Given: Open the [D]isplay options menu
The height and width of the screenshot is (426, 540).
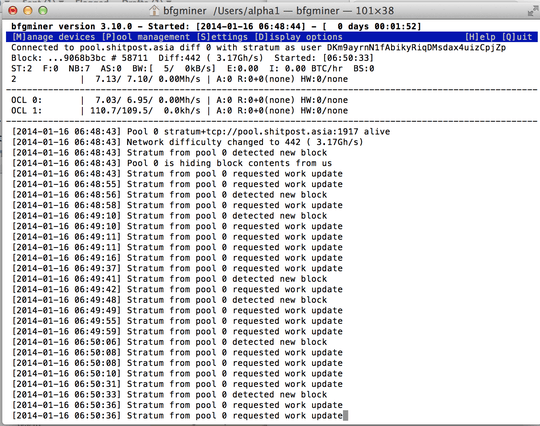Looking at the screenshot, I should (x=298, y=37).
